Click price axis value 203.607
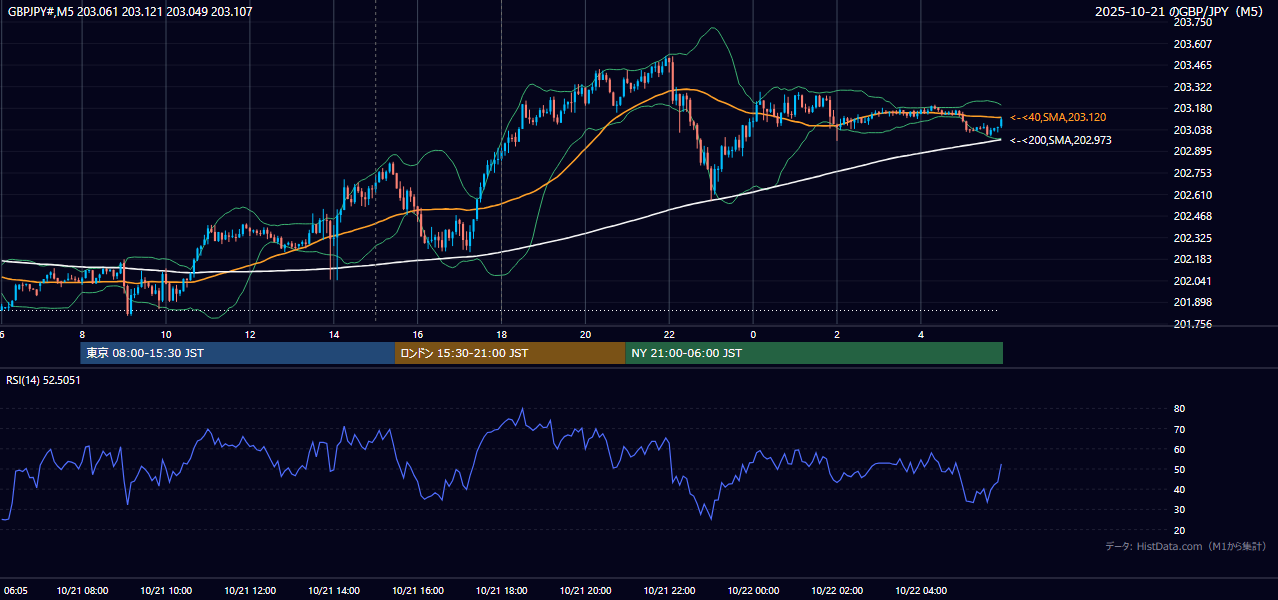Screen dimensions: 1278x600 click(1192, 44)
